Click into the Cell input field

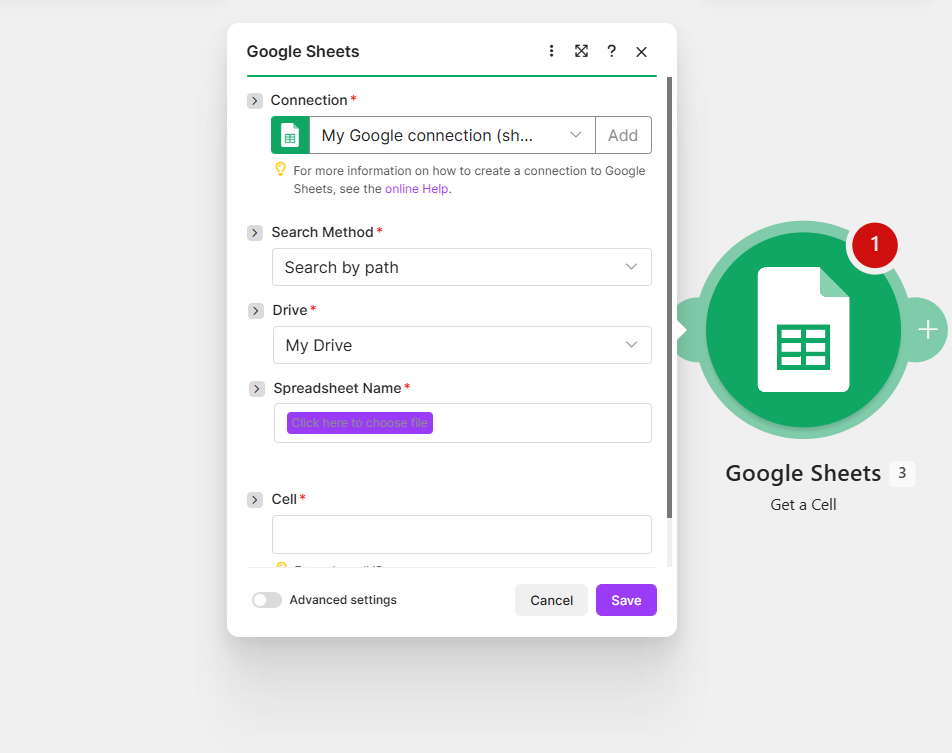[x=461, y=534]
